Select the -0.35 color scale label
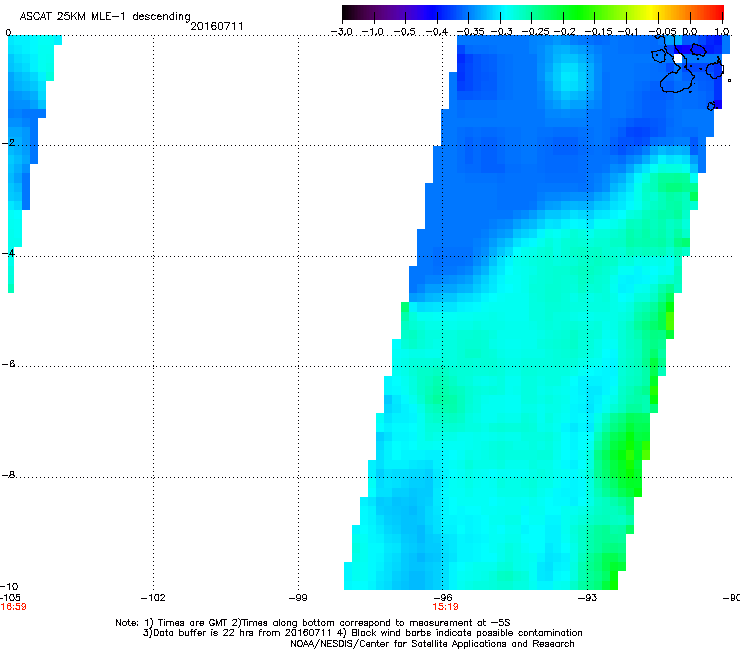The image size is (740, 650). coord(470,32)
